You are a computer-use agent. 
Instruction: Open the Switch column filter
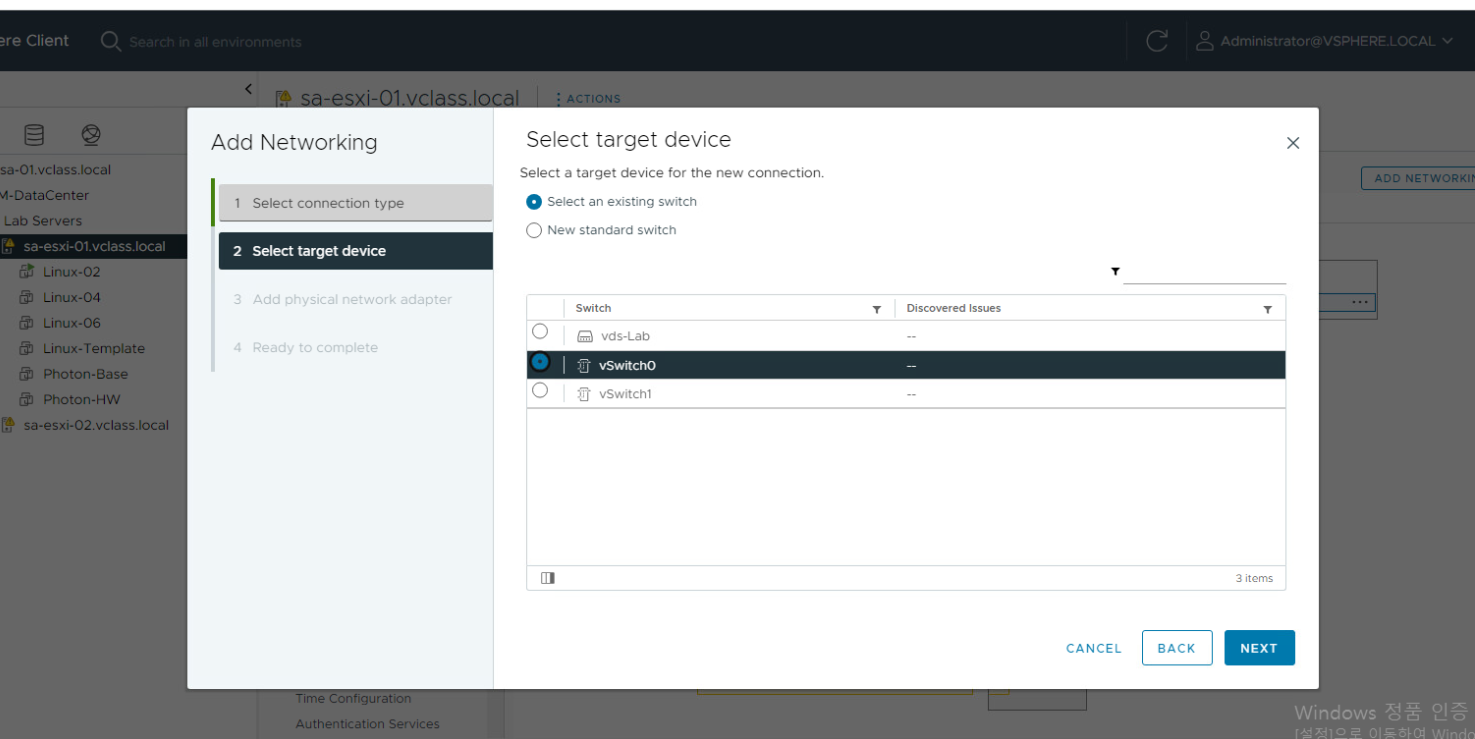(877, 309)
